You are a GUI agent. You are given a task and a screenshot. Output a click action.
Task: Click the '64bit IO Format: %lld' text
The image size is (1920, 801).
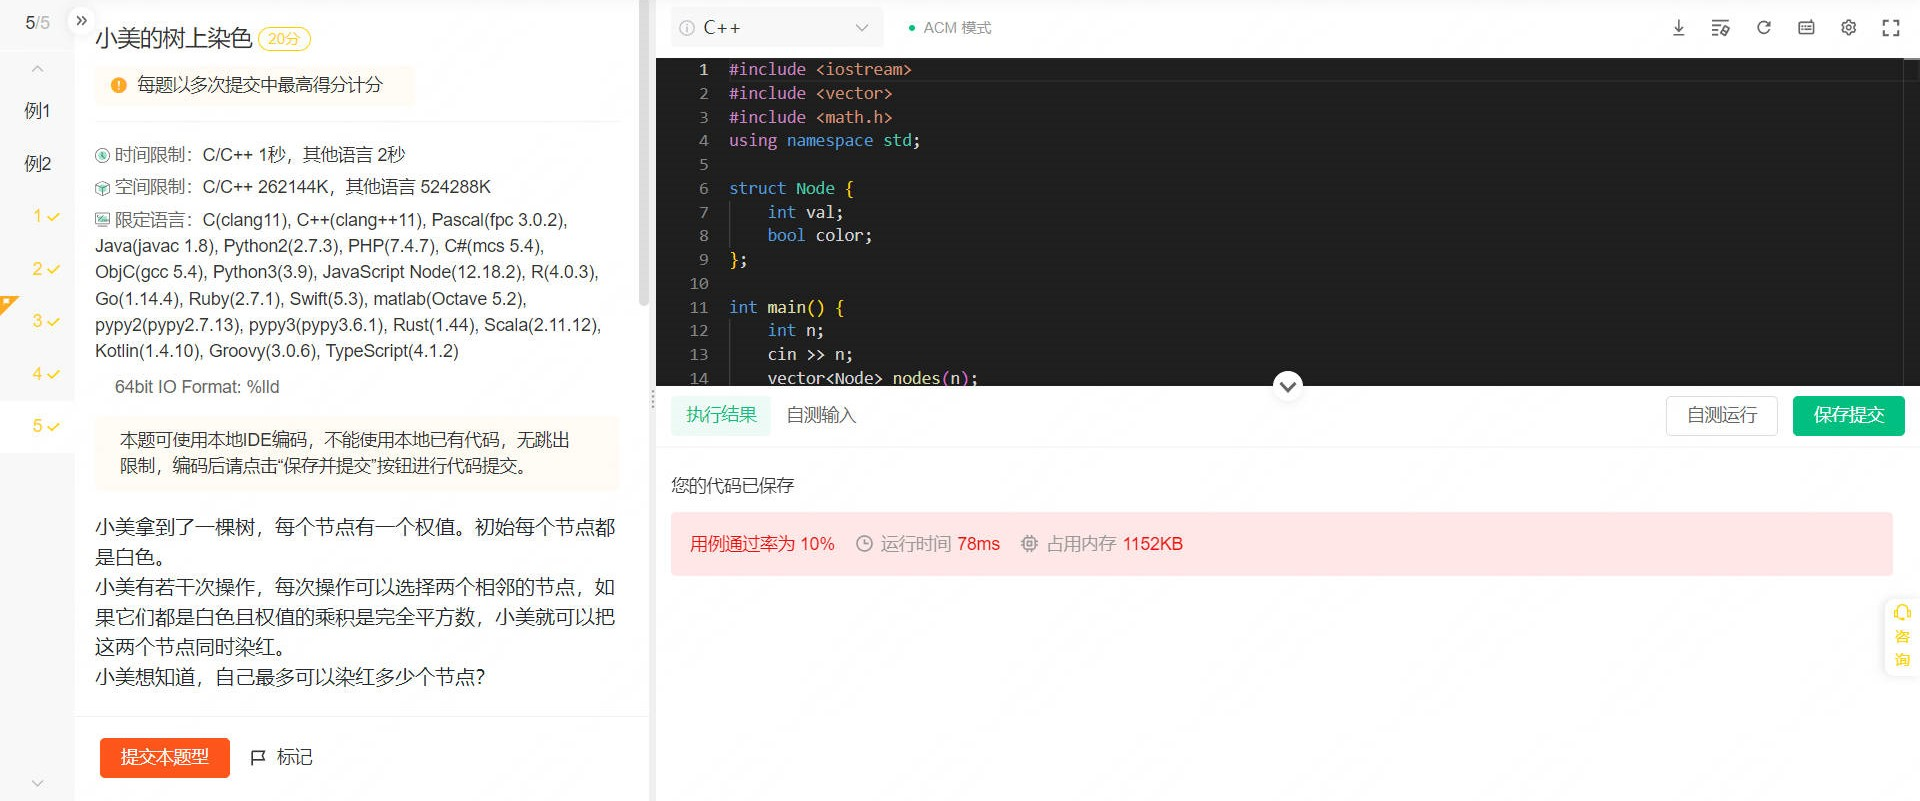click(197, 387)
